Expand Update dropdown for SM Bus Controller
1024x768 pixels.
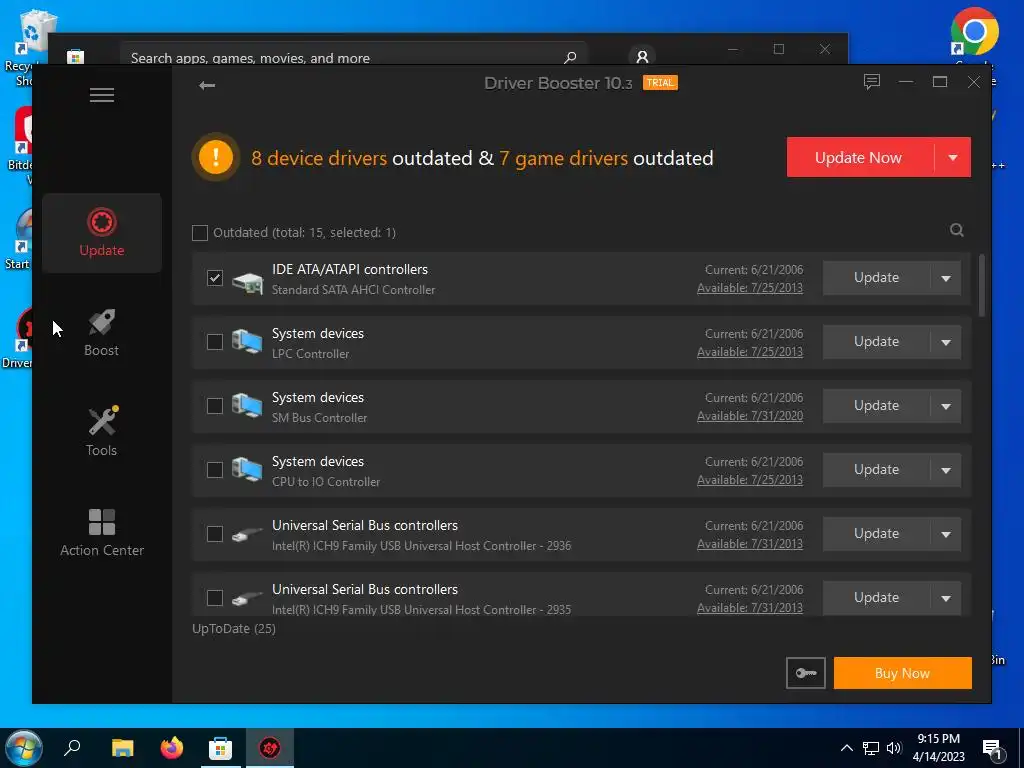point(946,406)
